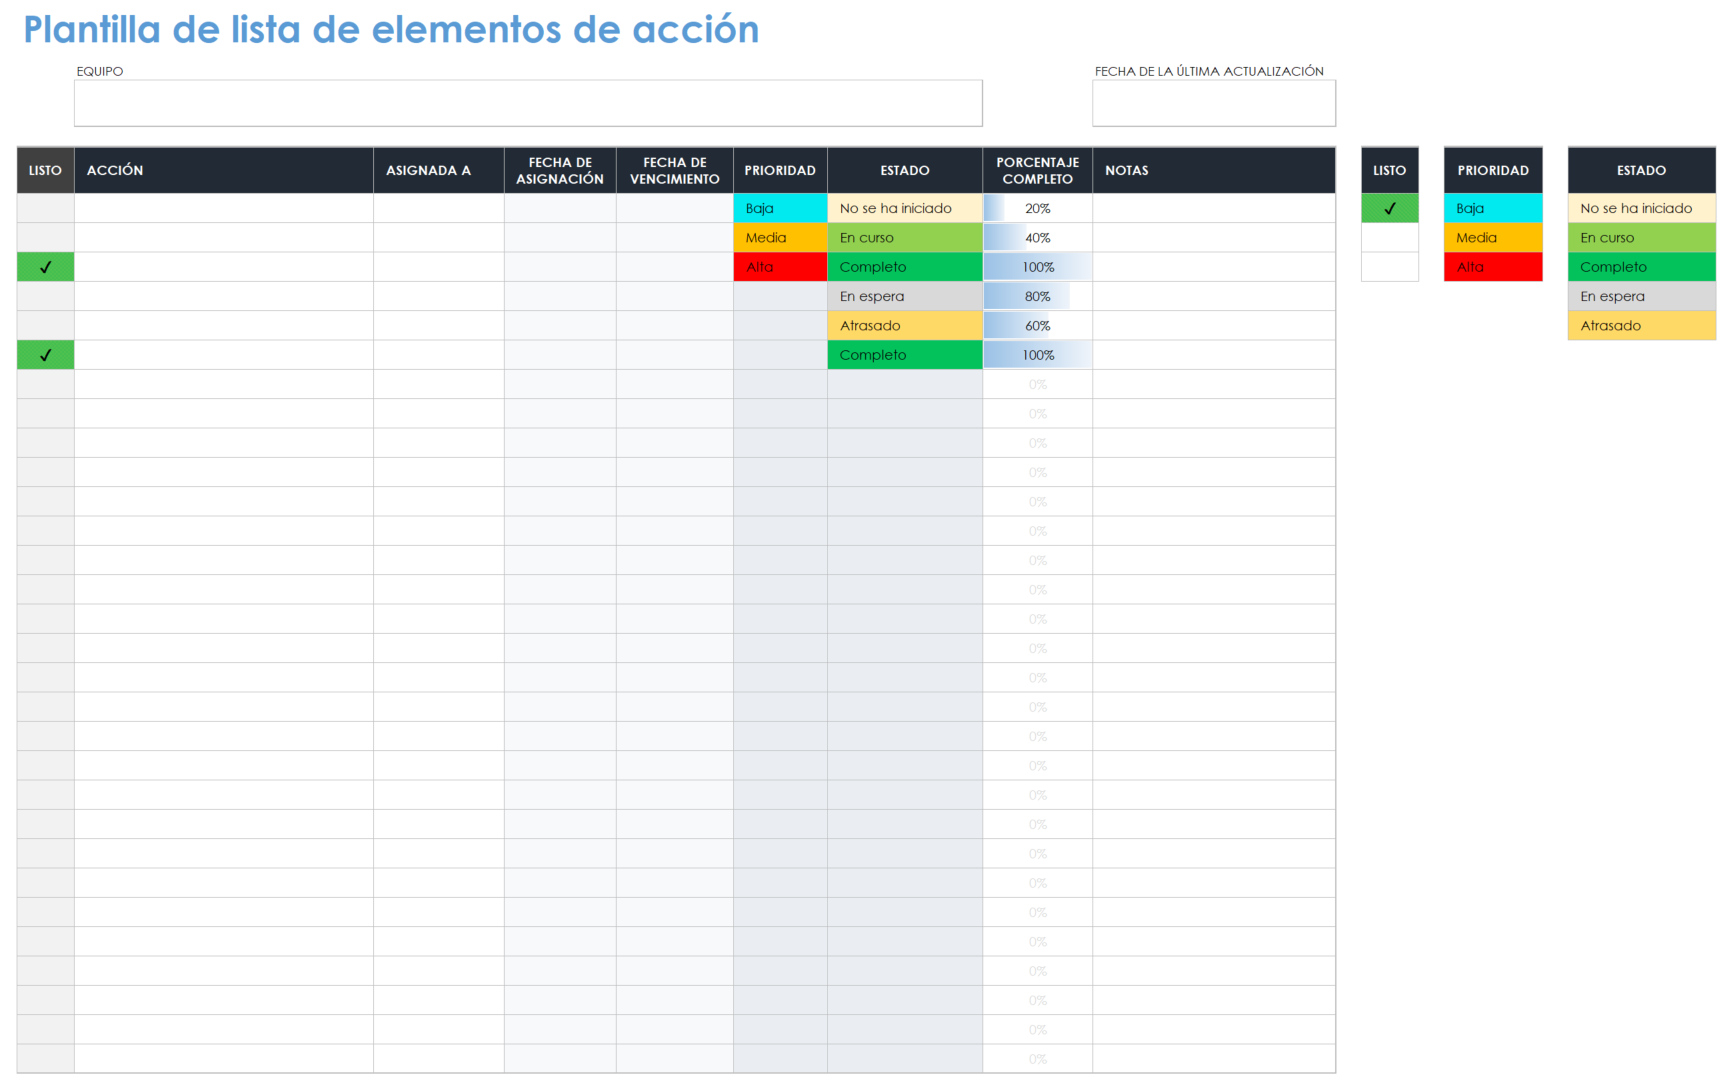Click the FECHA DE VENCIMIENTO header
Screen dimensions: 1733x1084
tap(675, 170)
